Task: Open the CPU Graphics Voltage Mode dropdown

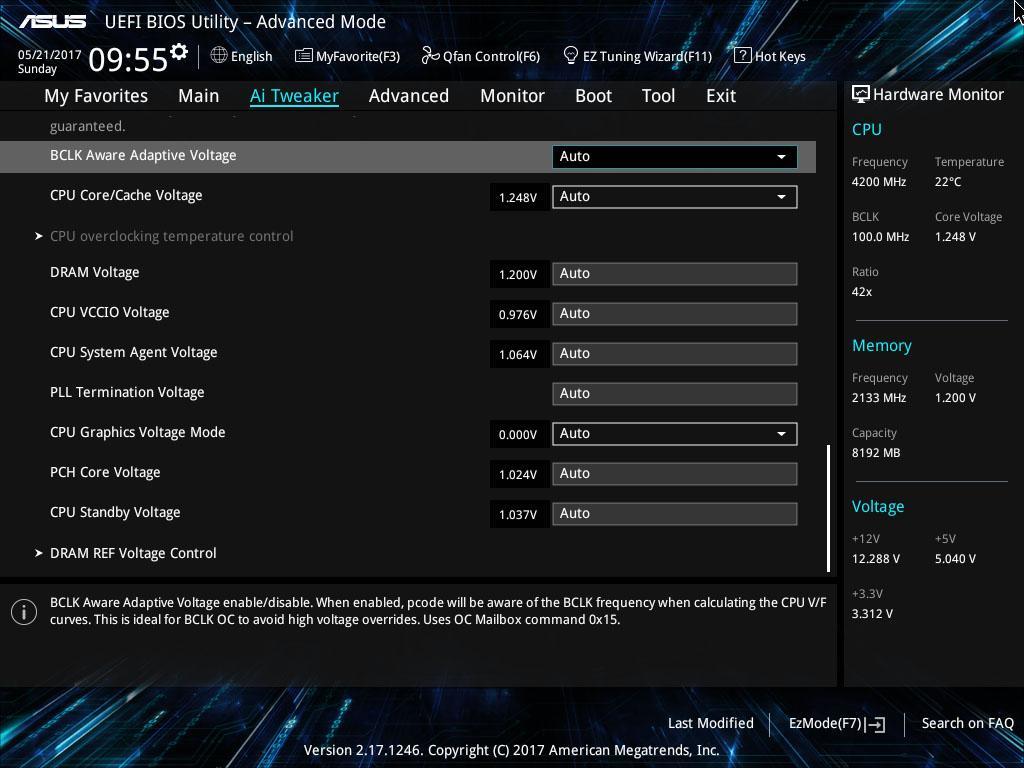Action: pyautogui.click(x=675, y=434)
